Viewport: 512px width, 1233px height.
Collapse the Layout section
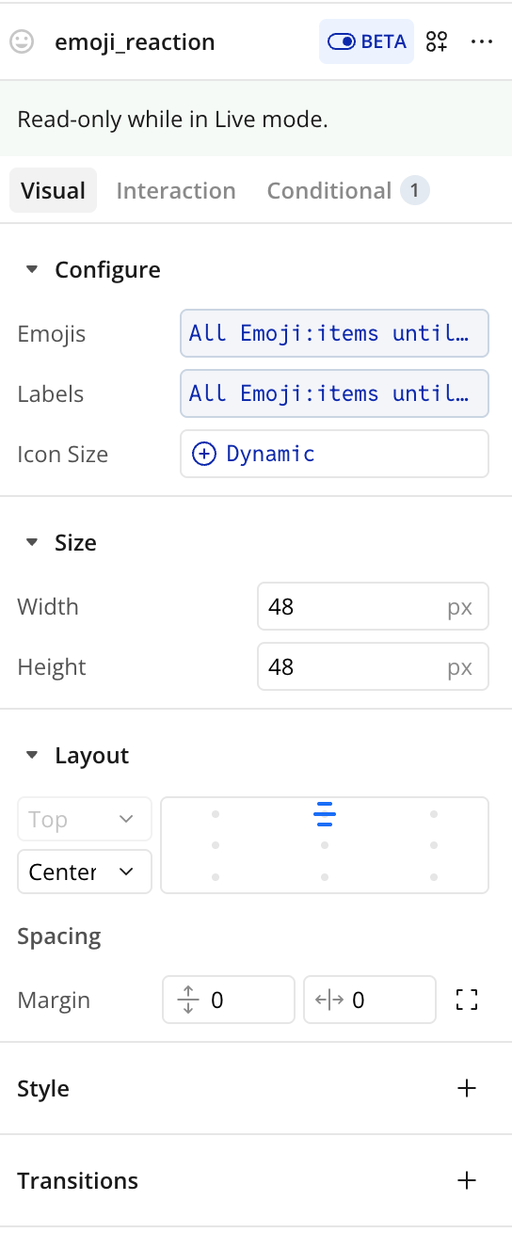[32, 756]
